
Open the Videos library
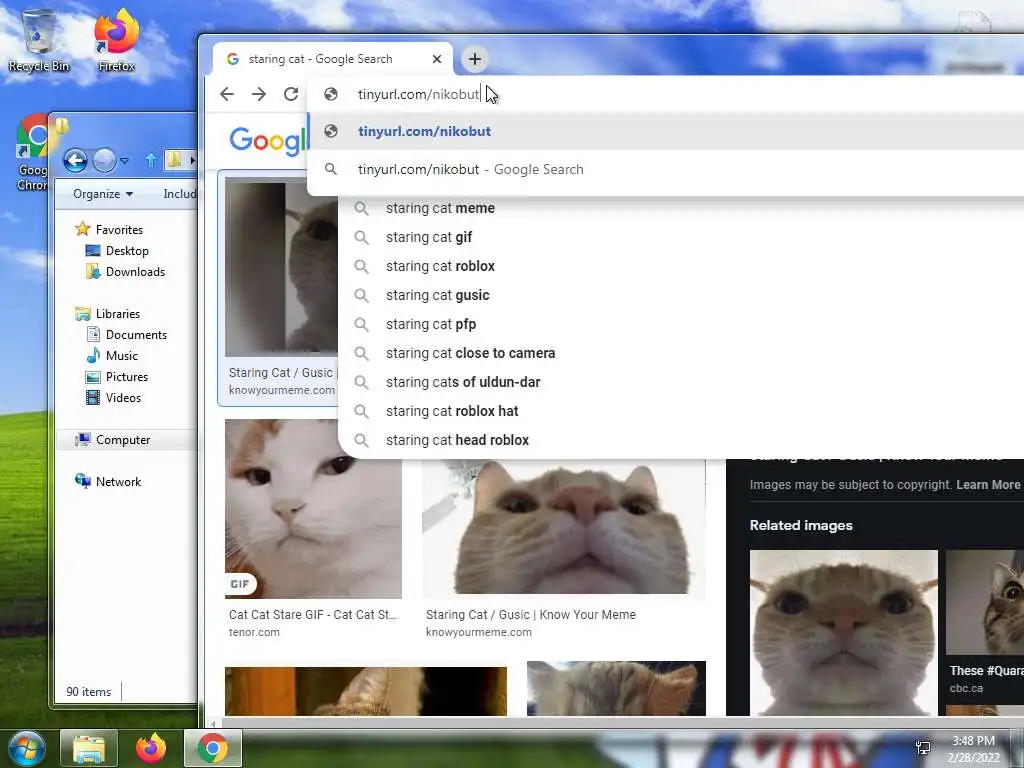point(114,398)
